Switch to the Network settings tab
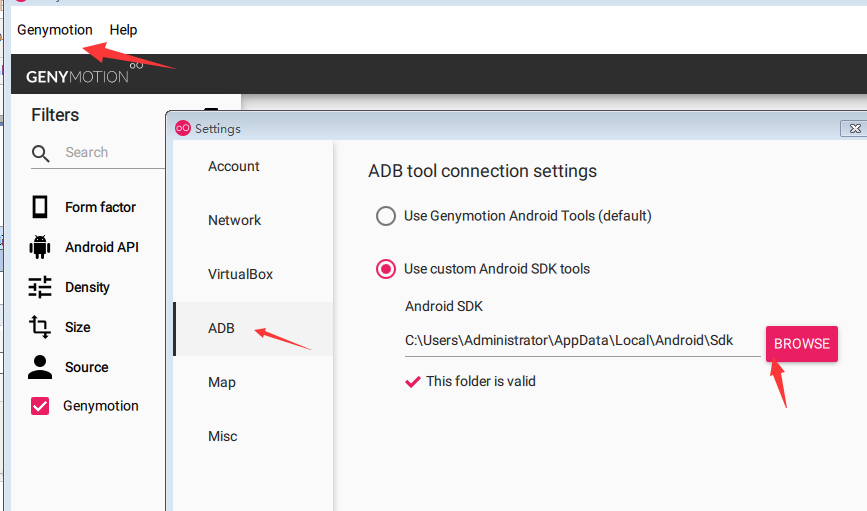 253,220
